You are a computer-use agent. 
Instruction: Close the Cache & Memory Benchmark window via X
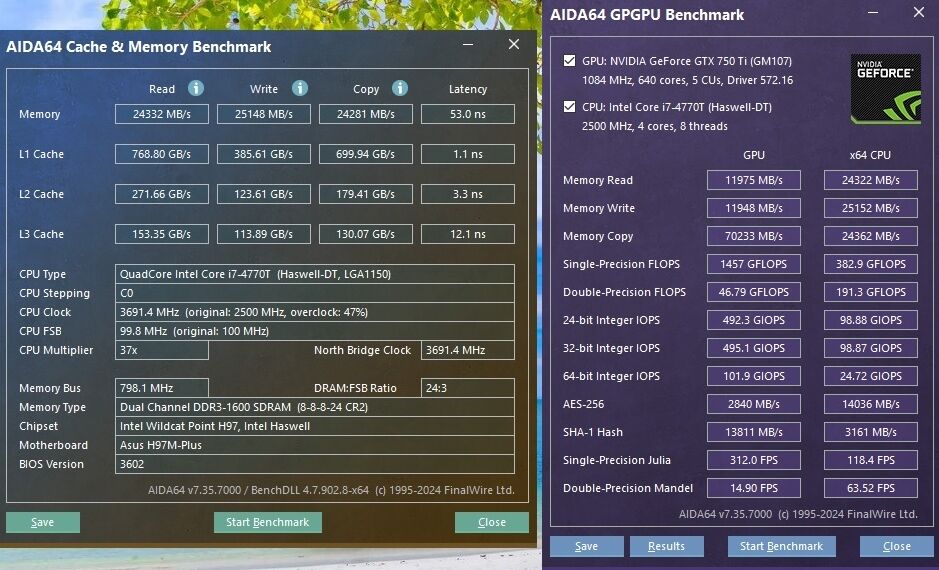[x=514, y=44]
